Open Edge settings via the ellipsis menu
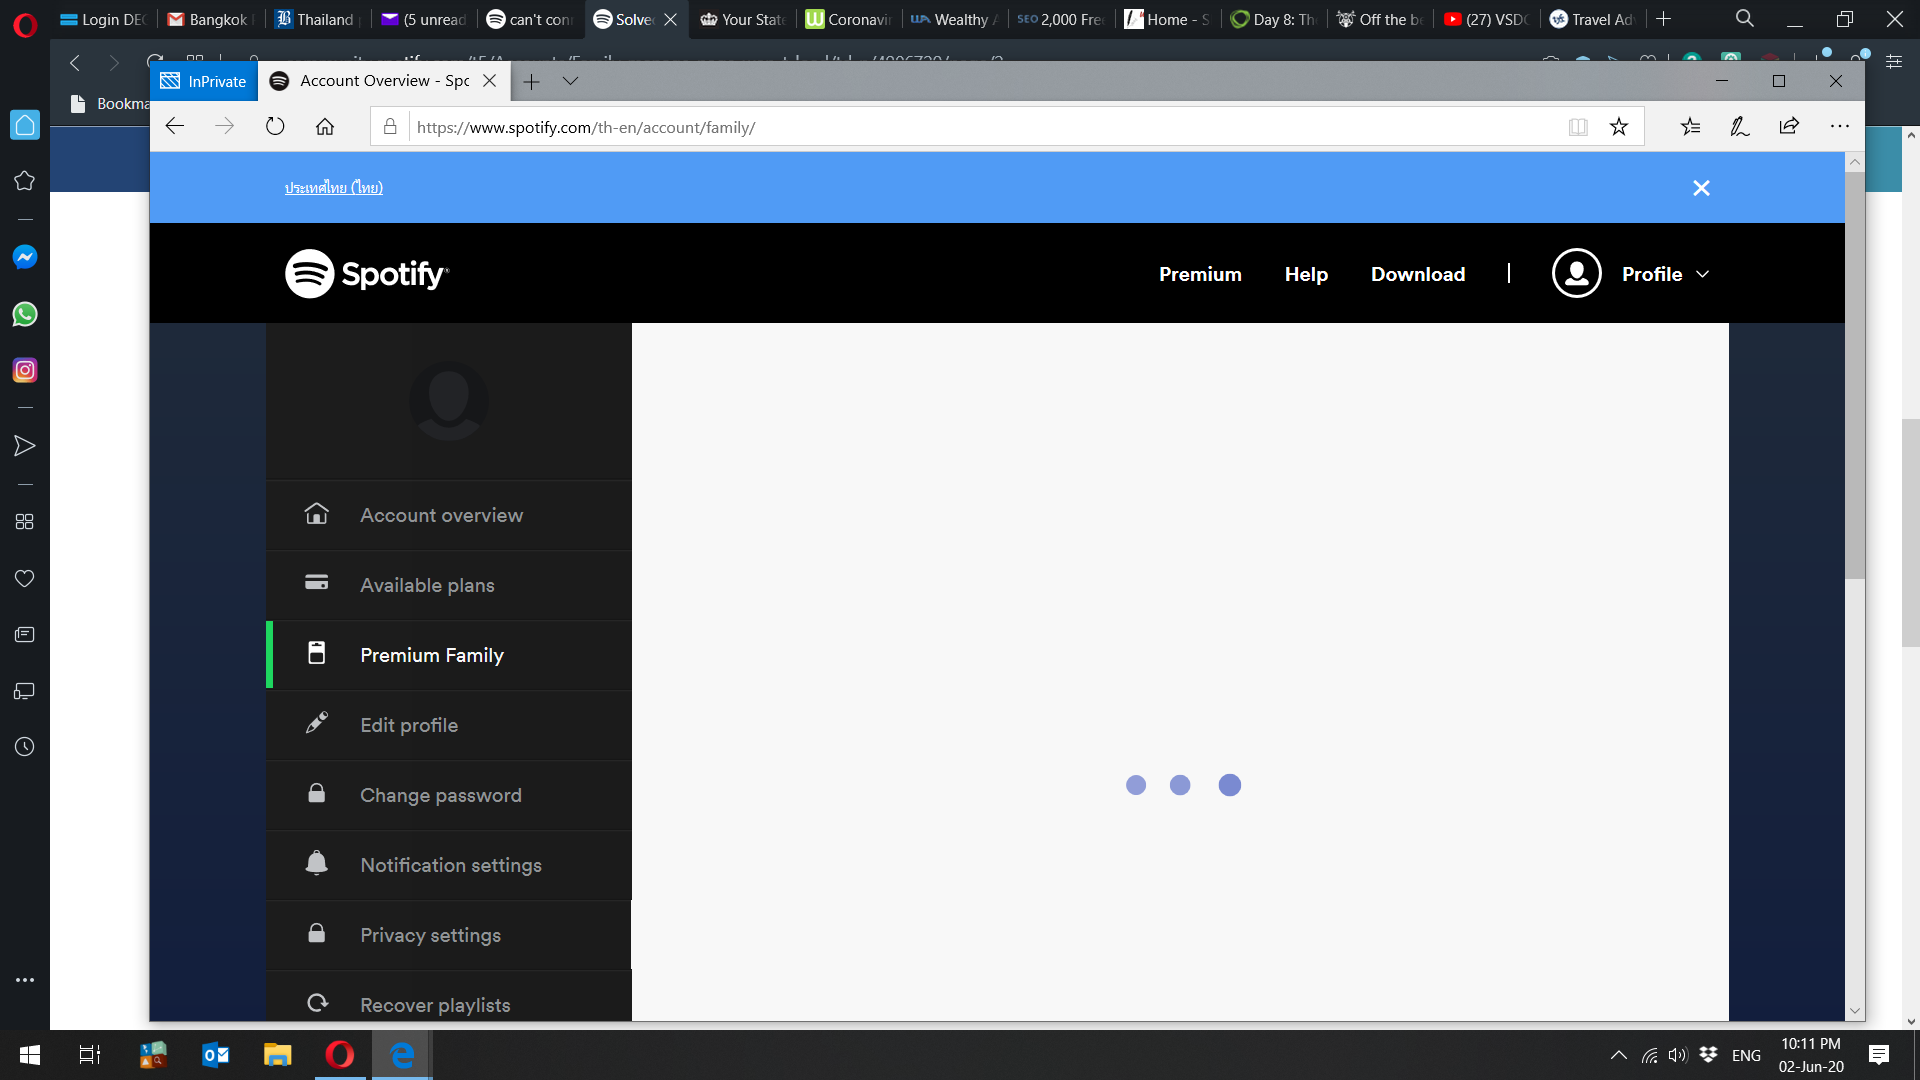Image resolution: width=1920 pixels, height=1080 pixels. click(1841, 126)
